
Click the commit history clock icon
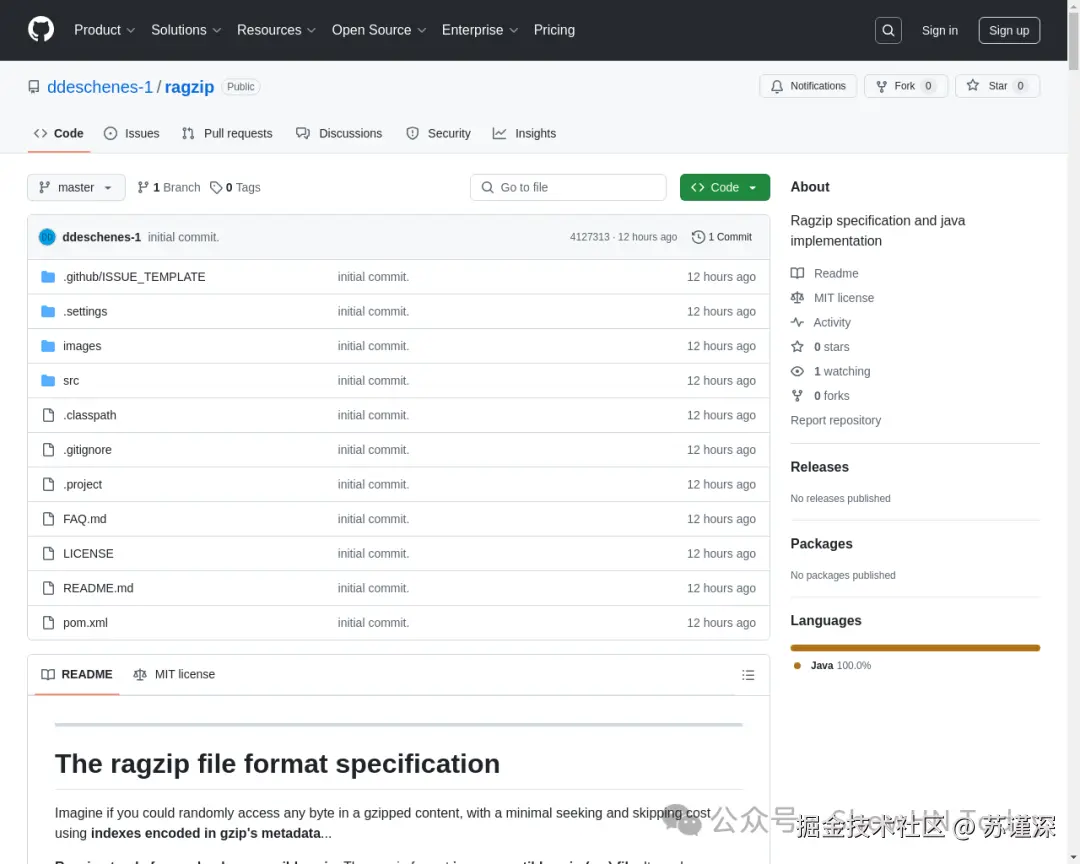[x=698, y=237]
